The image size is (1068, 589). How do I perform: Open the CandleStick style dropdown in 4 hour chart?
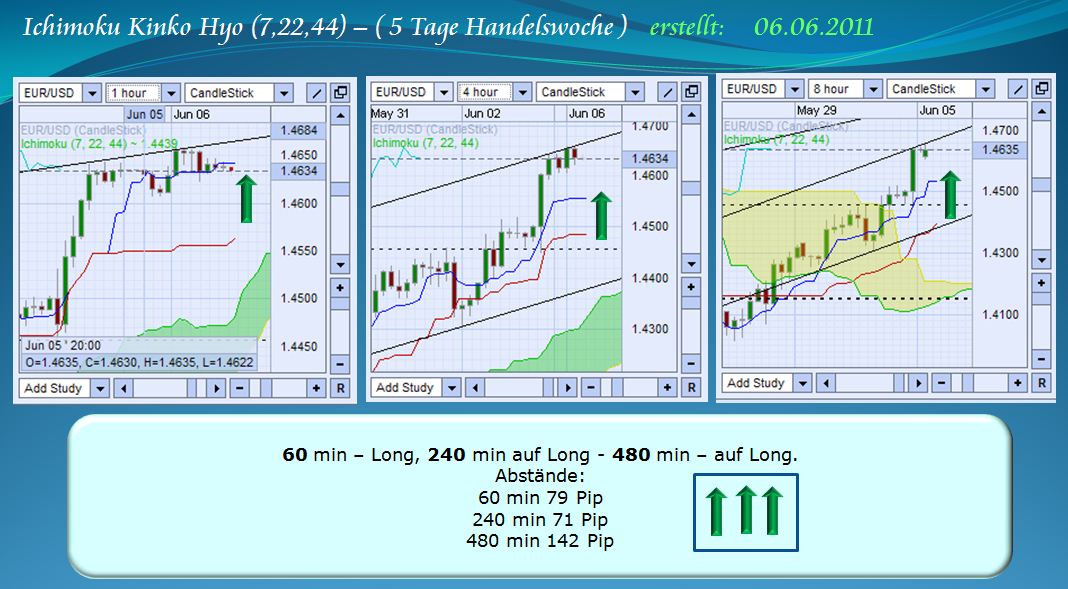click(x=635, y=92)
